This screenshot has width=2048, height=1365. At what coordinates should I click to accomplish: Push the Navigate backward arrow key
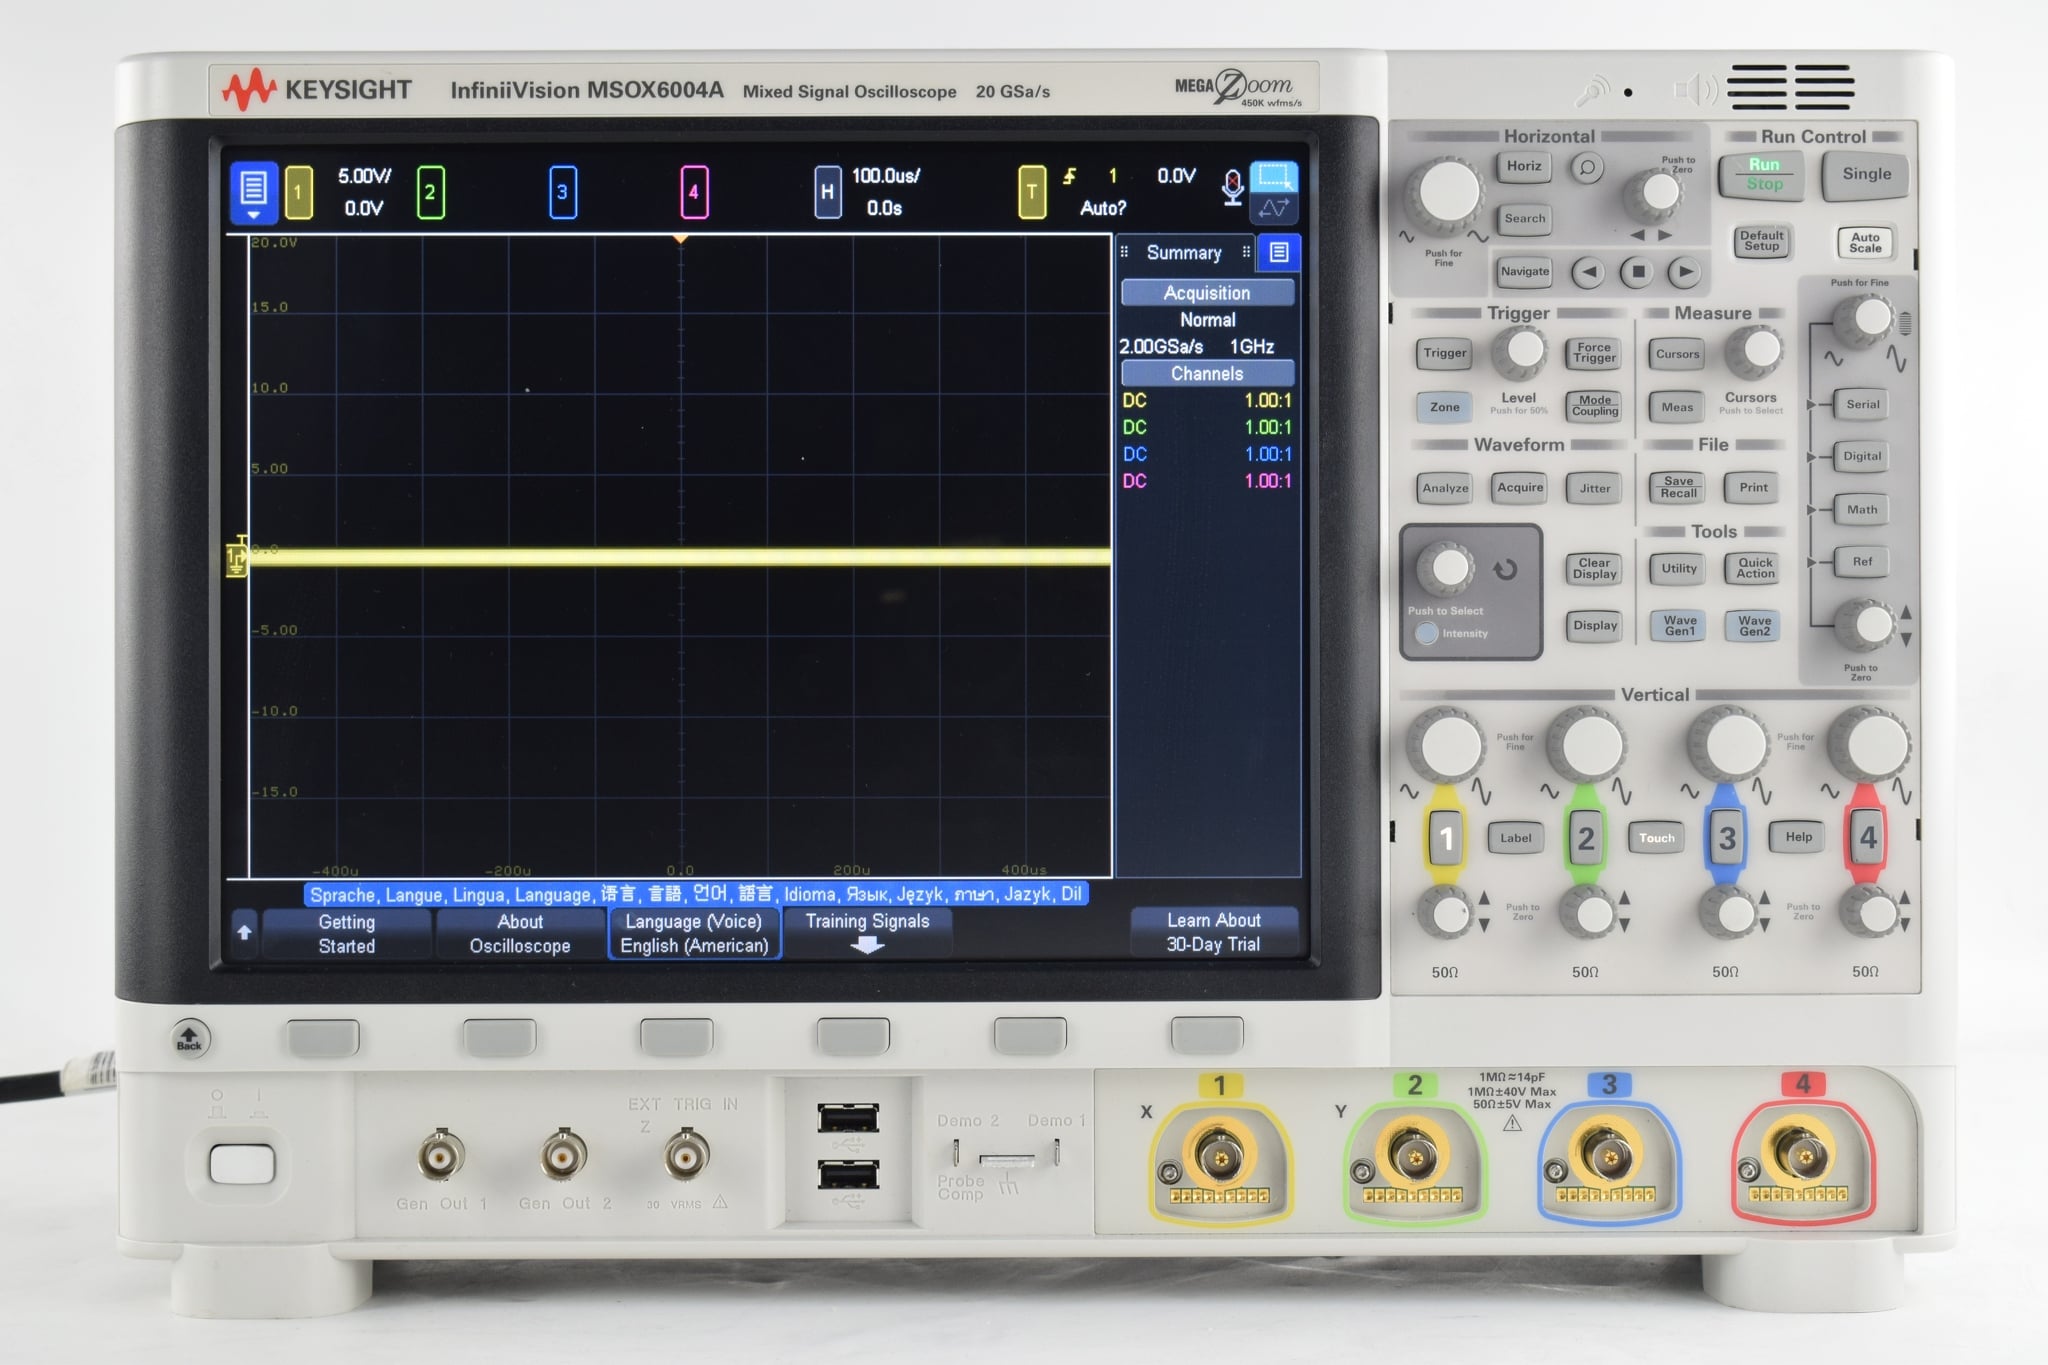pyautogui.click(x=1588, y=271)
